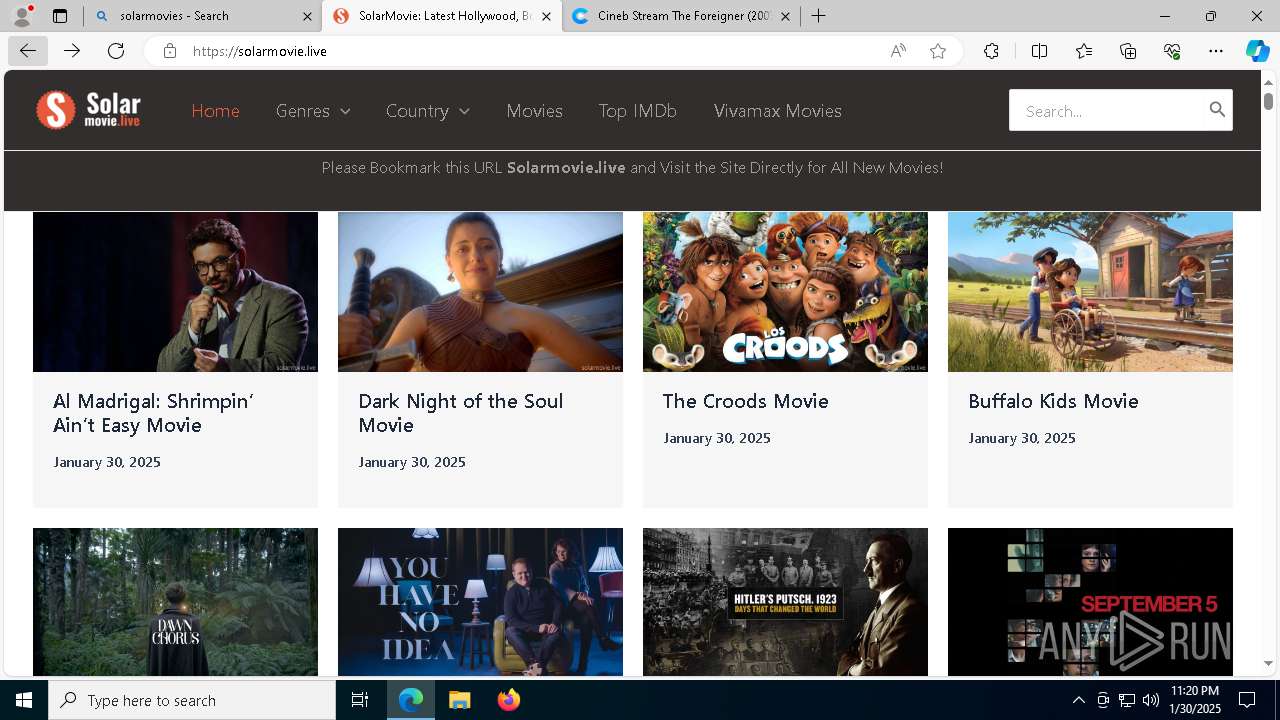
Task: Click the Dark Night of the Soul thumbnail
Action: click(x=480, y=292)
